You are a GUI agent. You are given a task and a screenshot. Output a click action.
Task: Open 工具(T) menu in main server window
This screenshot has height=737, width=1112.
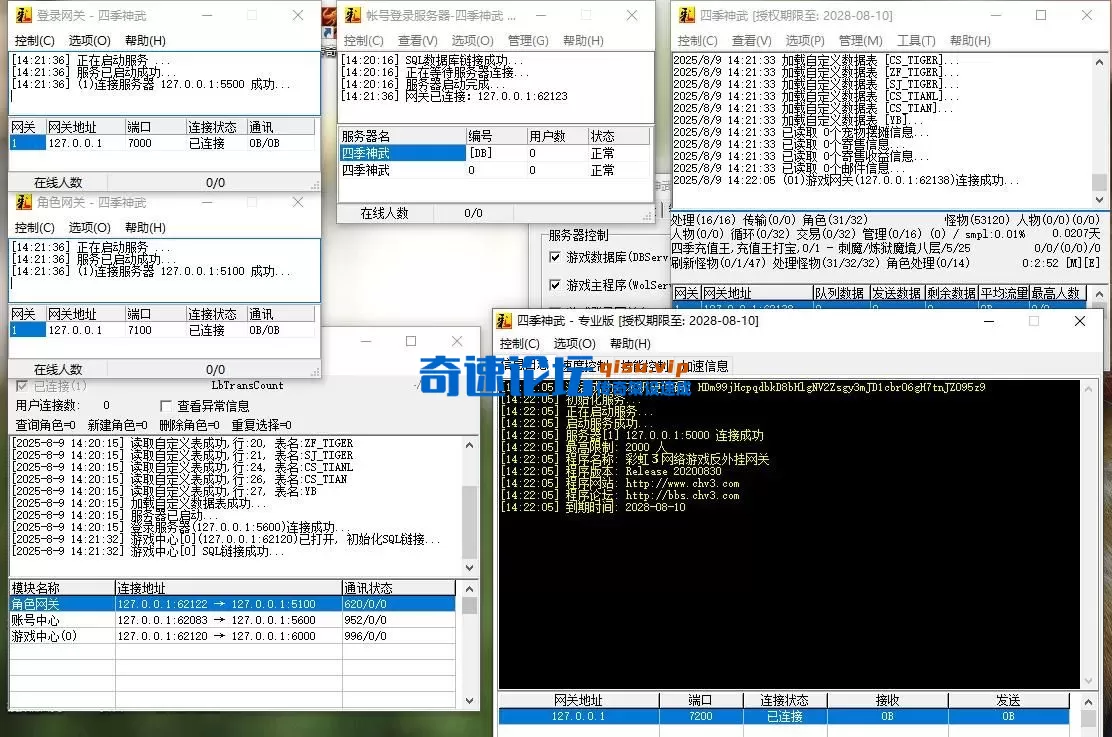click(x=916, y=40)
